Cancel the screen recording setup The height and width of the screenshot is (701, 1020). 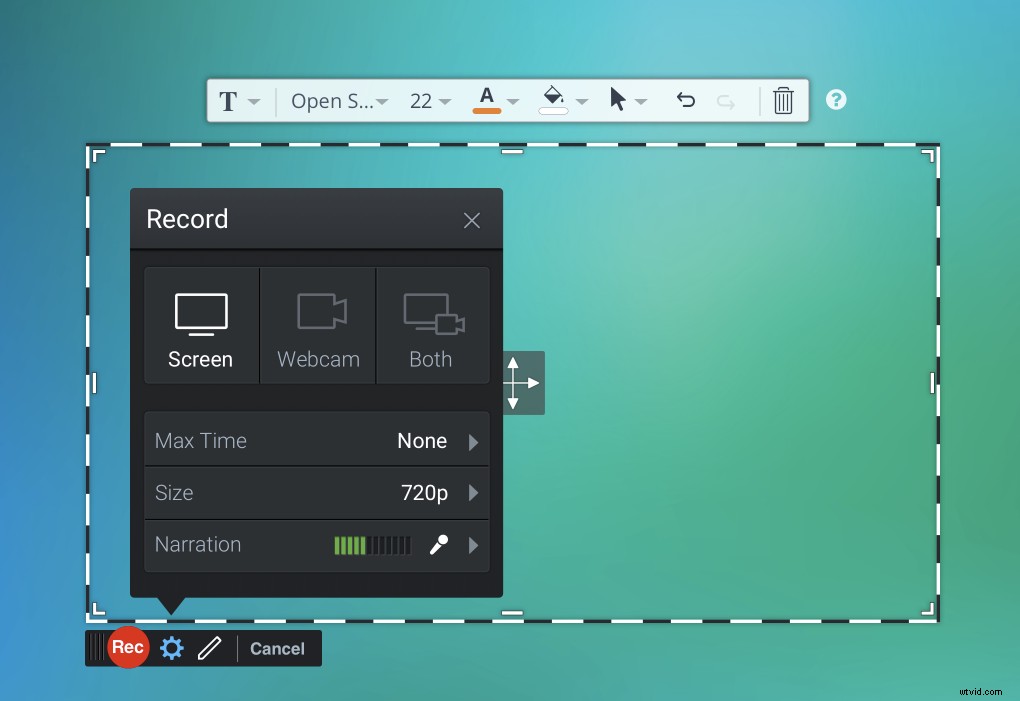[277, 648]
